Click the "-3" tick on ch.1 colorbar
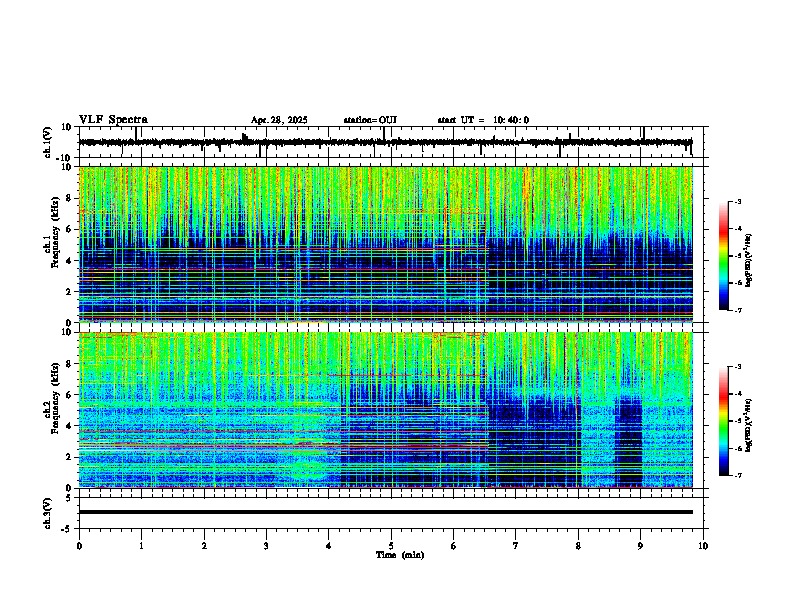 click(738, 202)
